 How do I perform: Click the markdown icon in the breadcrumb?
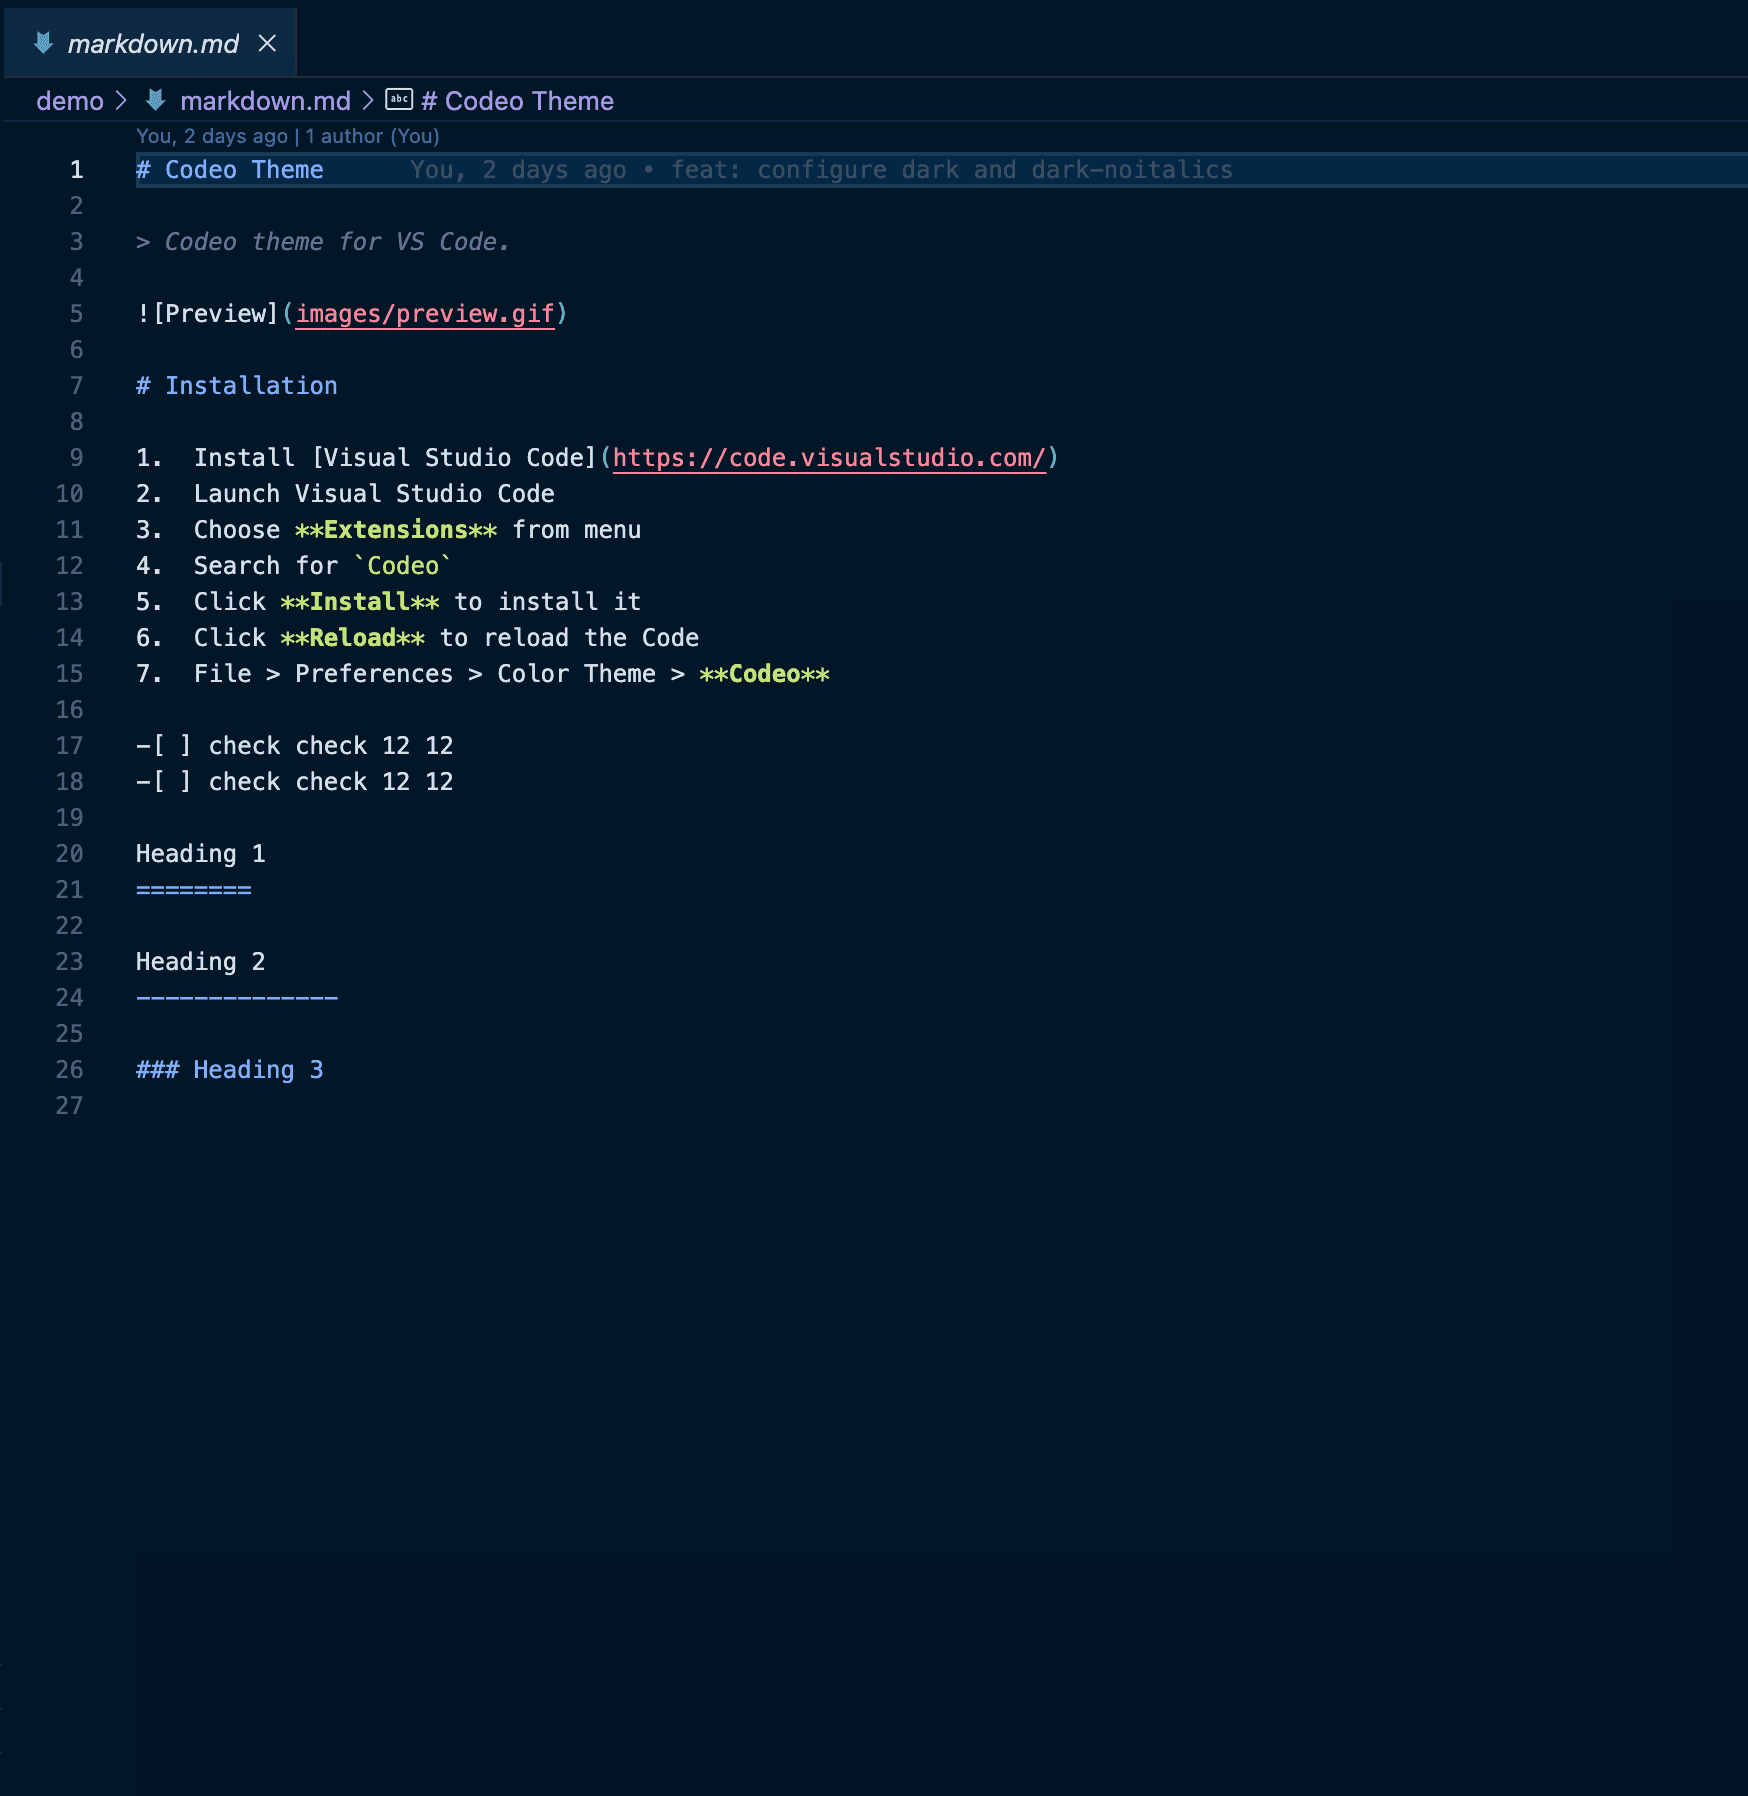point(155,100)
